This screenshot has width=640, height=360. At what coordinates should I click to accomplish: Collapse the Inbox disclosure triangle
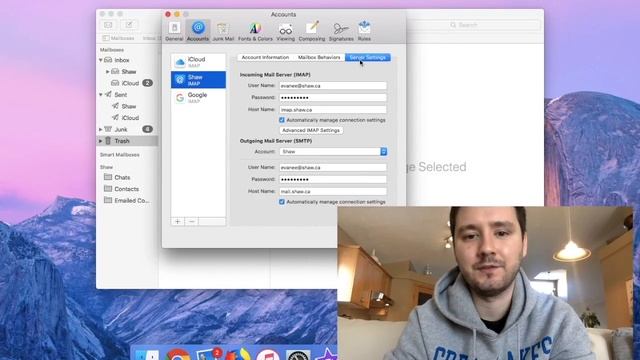point(101,60)
